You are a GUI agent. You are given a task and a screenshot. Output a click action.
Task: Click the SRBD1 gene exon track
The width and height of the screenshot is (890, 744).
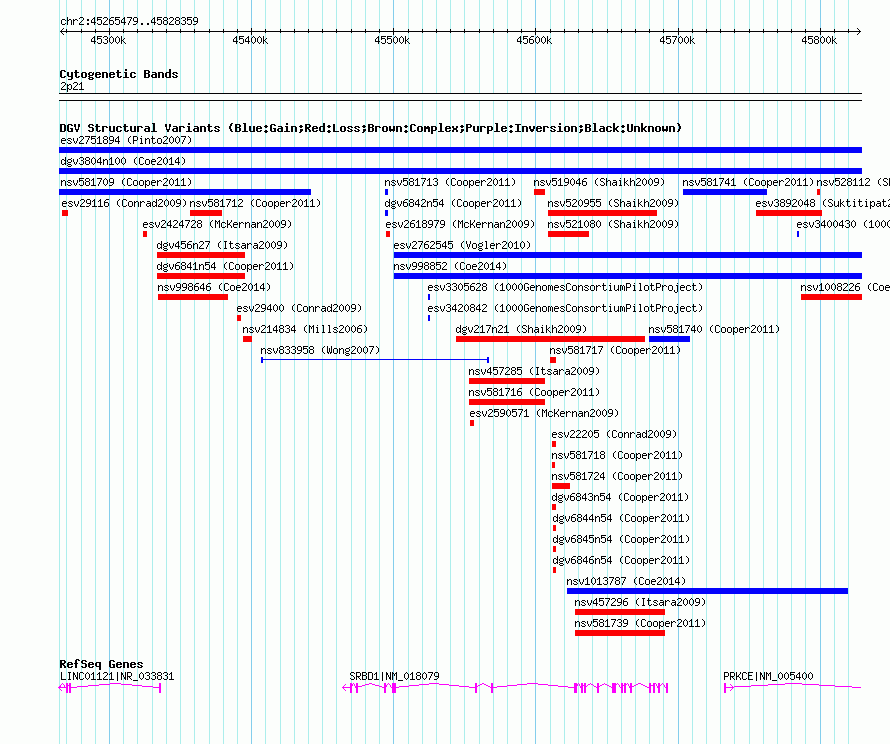point(505,688)
